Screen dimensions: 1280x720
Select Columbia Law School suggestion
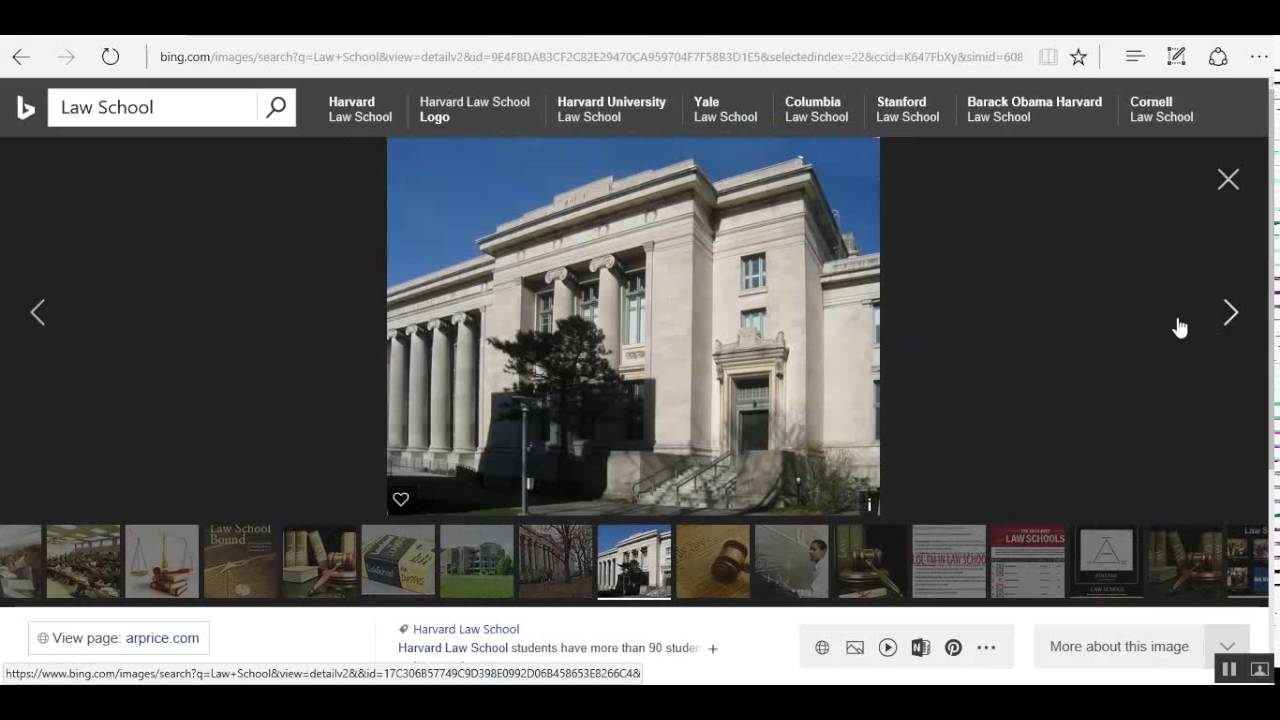(816, 109)
